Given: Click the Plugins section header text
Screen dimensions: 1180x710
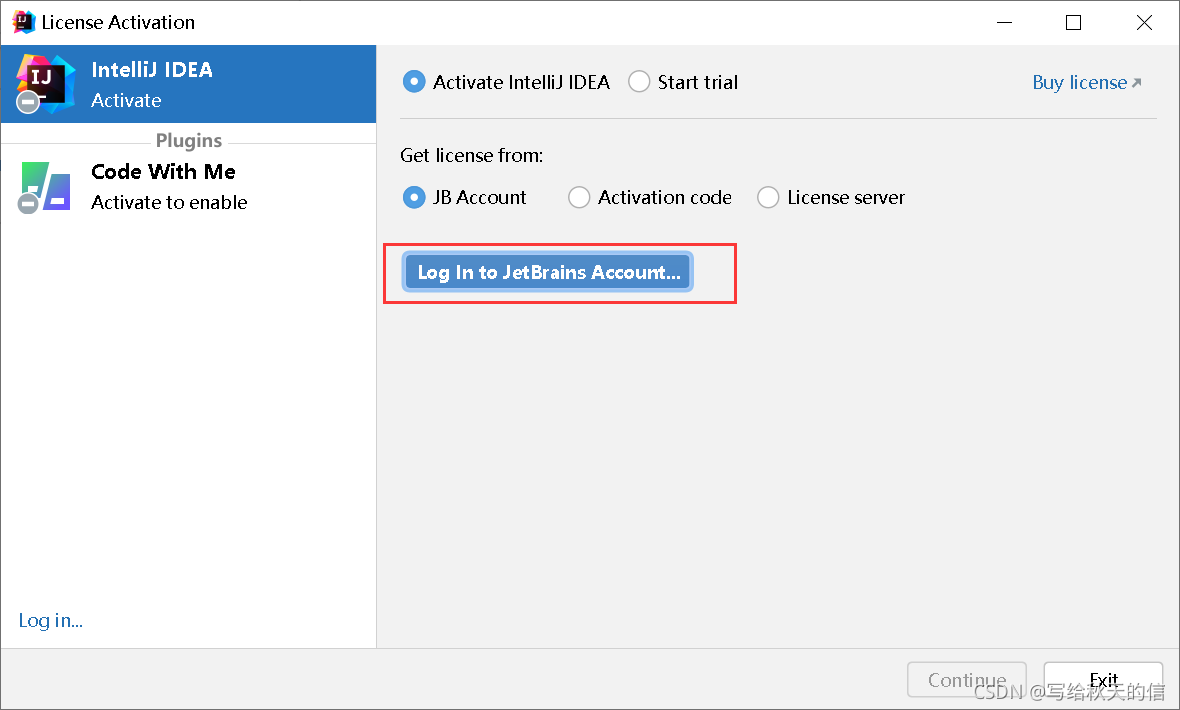Looking at the screenshot, I should [x=189, y=141].
